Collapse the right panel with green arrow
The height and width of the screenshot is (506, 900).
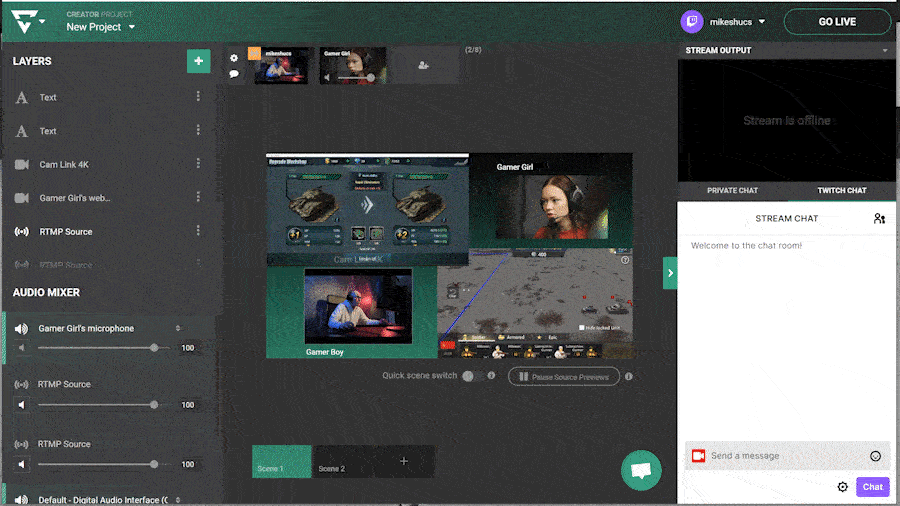coord(670,273)
